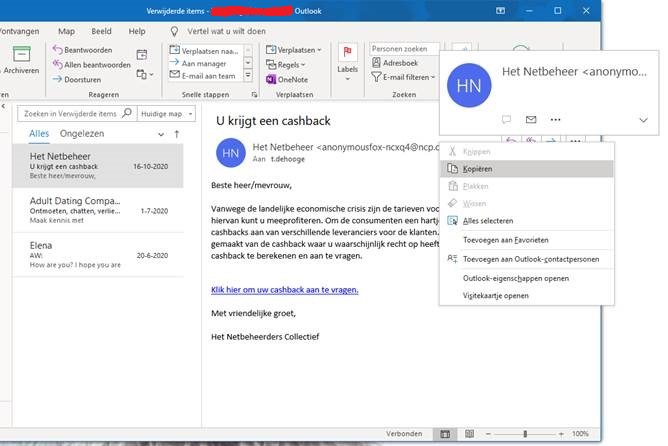
Task: Click the lightbulb icon beside Vertel wat
Action: pyautogui.click(x=174, y=31)
